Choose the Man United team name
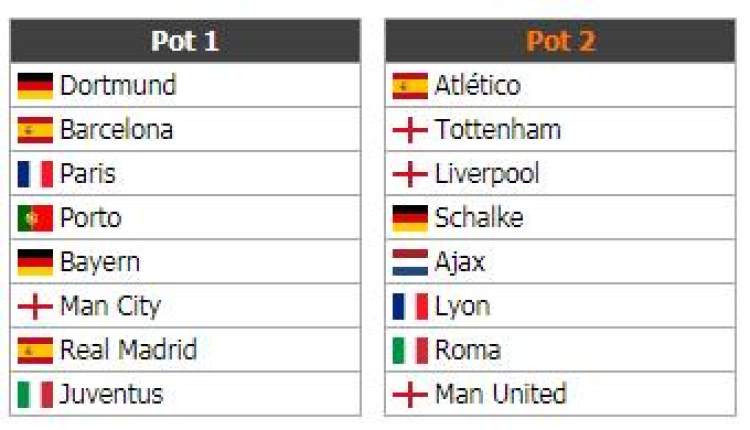The height and width of the screenshot is (430, 750). [500, 394]
